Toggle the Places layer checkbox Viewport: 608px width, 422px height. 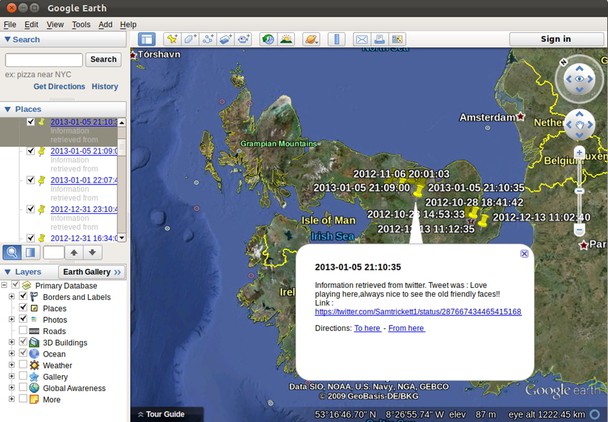click(23, 308)
